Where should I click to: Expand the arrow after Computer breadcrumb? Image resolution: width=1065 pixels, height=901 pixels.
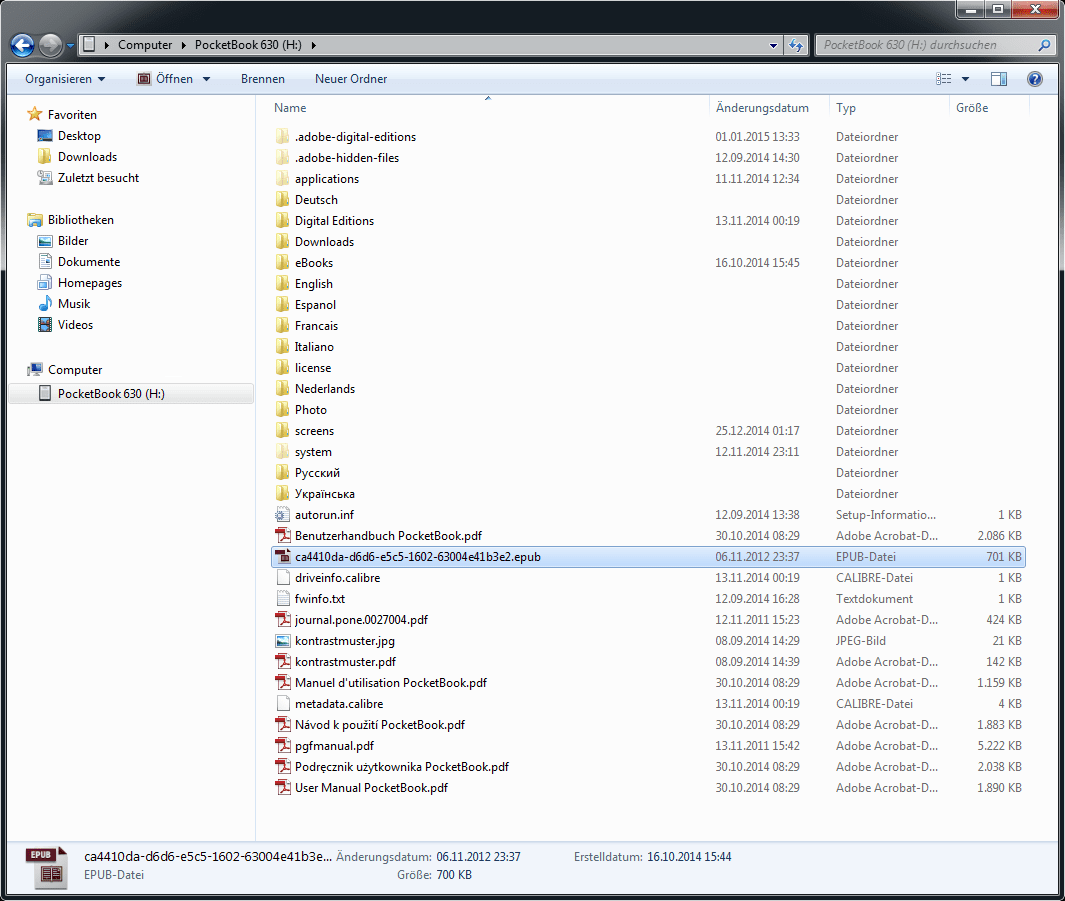click(183, 45)
